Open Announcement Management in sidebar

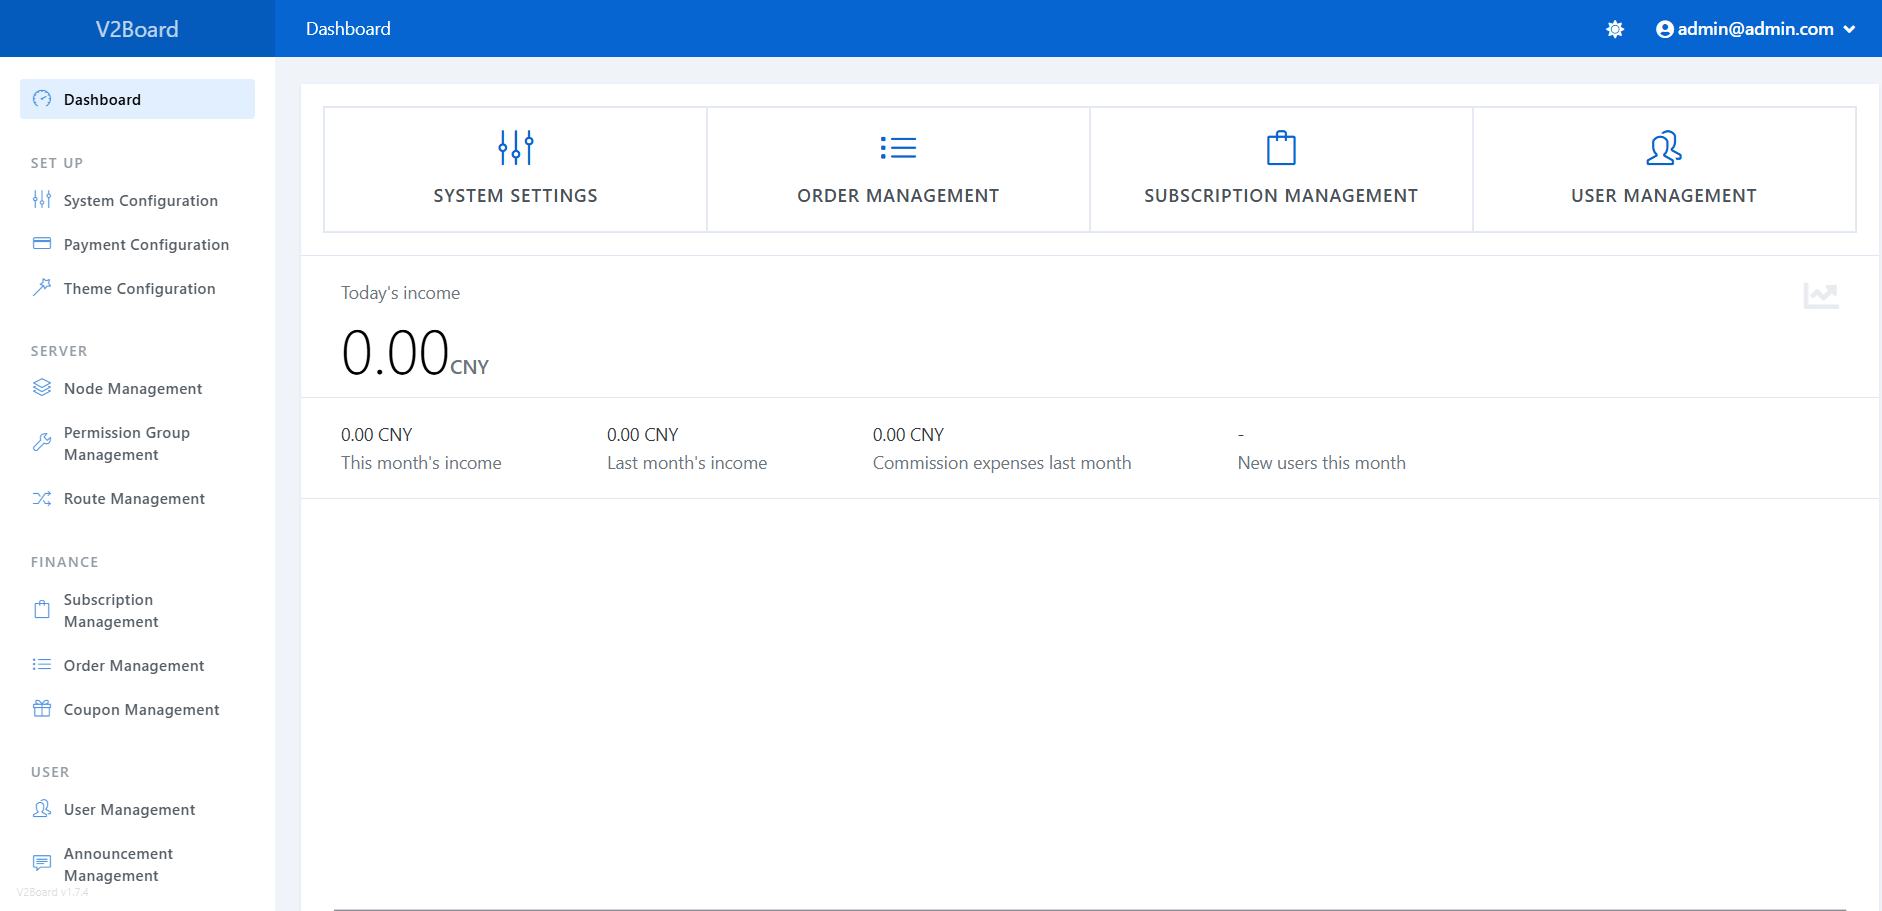pyautogui.click(x=118, y=865)
